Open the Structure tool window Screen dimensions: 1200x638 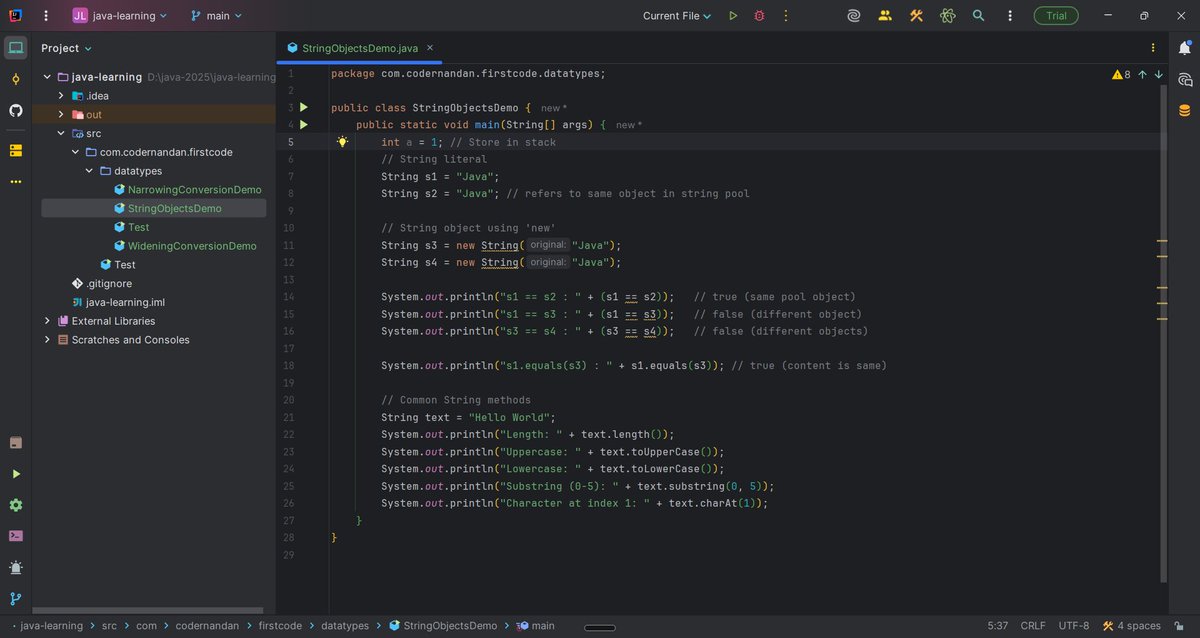click(x=15, y=150)
